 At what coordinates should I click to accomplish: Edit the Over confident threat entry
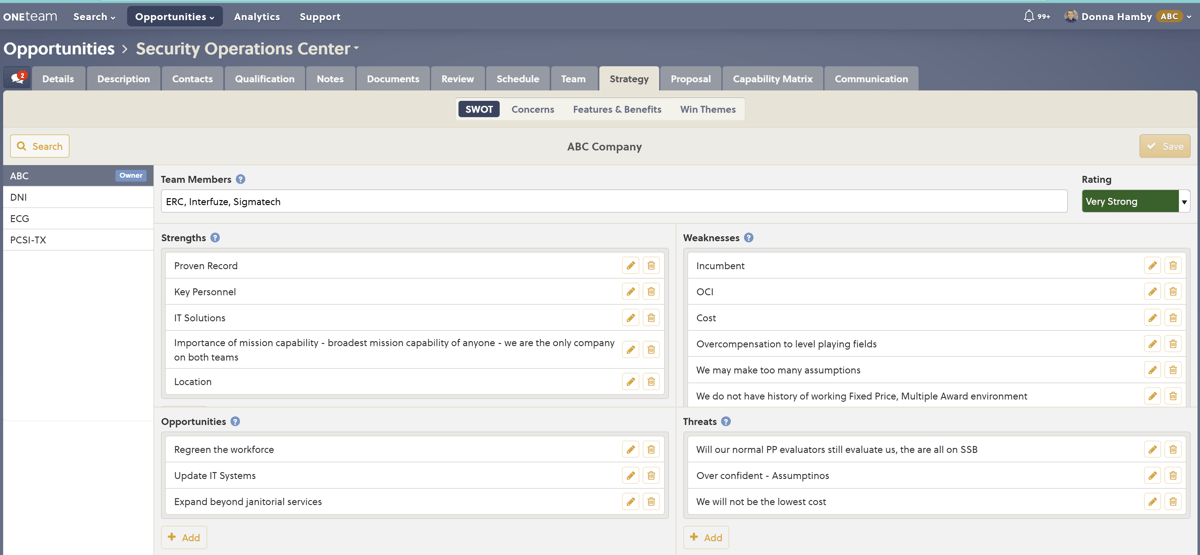(x=1153, y=476)
